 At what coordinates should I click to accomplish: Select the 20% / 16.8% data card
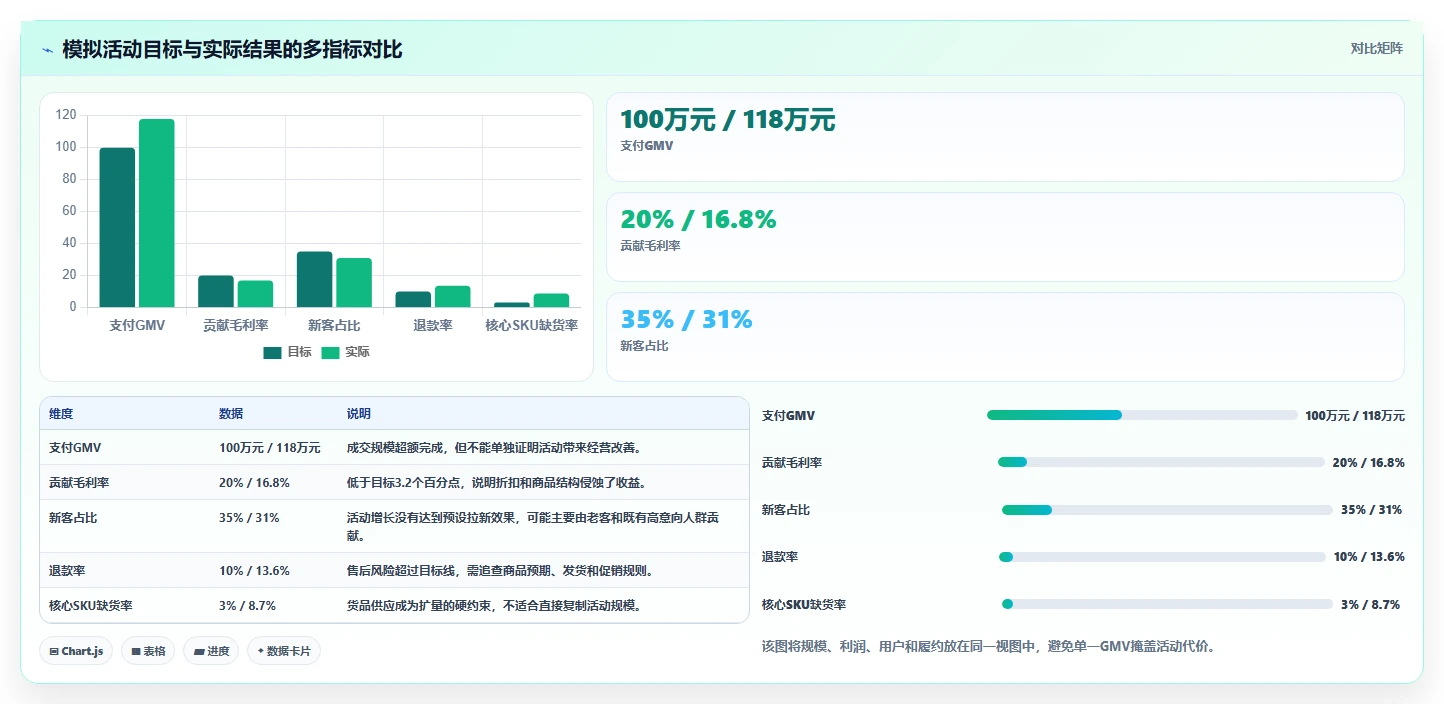pyautogui.click(x=1005, y=237)
